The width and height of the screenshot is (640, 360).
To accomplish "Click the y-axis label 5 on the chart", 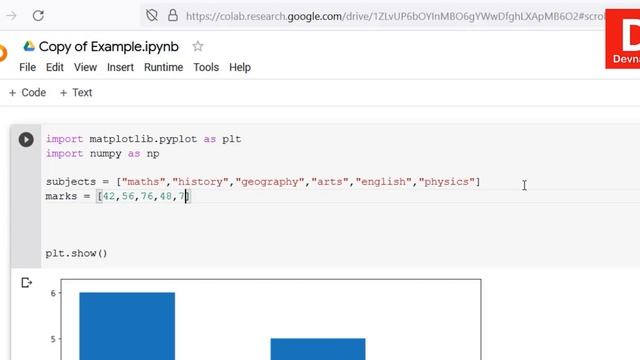I will click(53, 339).
